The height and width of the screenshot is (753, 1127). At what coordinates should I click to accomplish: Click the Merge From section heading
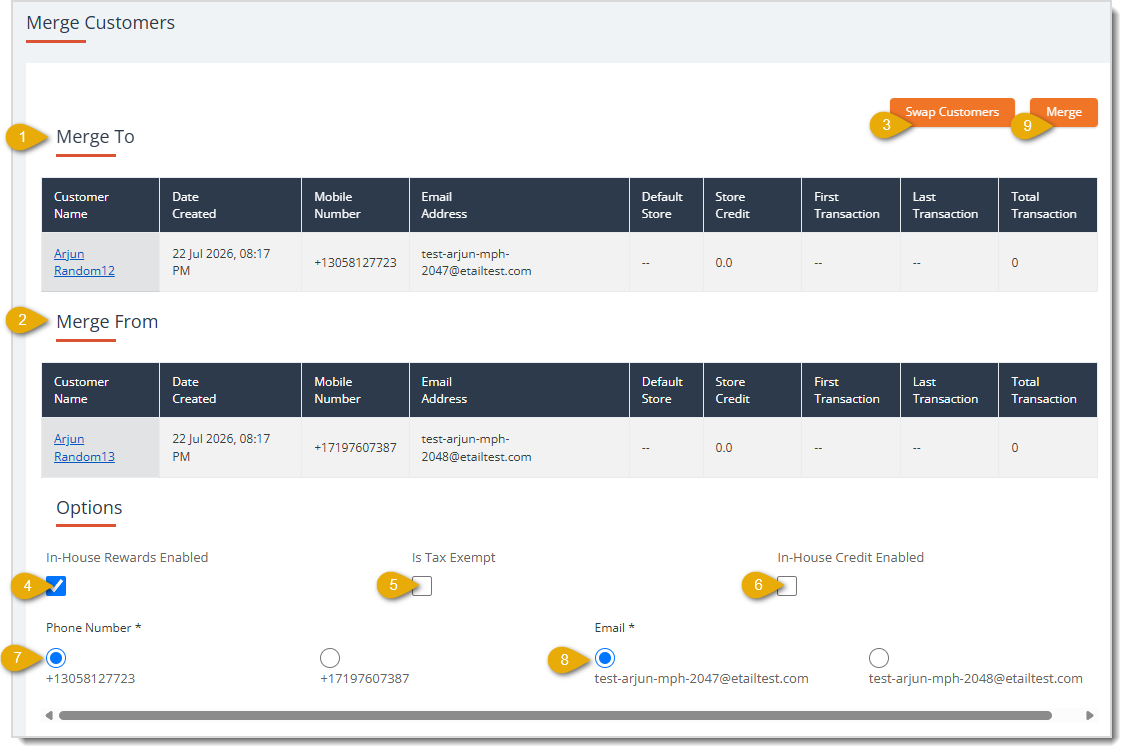point(107,321)
